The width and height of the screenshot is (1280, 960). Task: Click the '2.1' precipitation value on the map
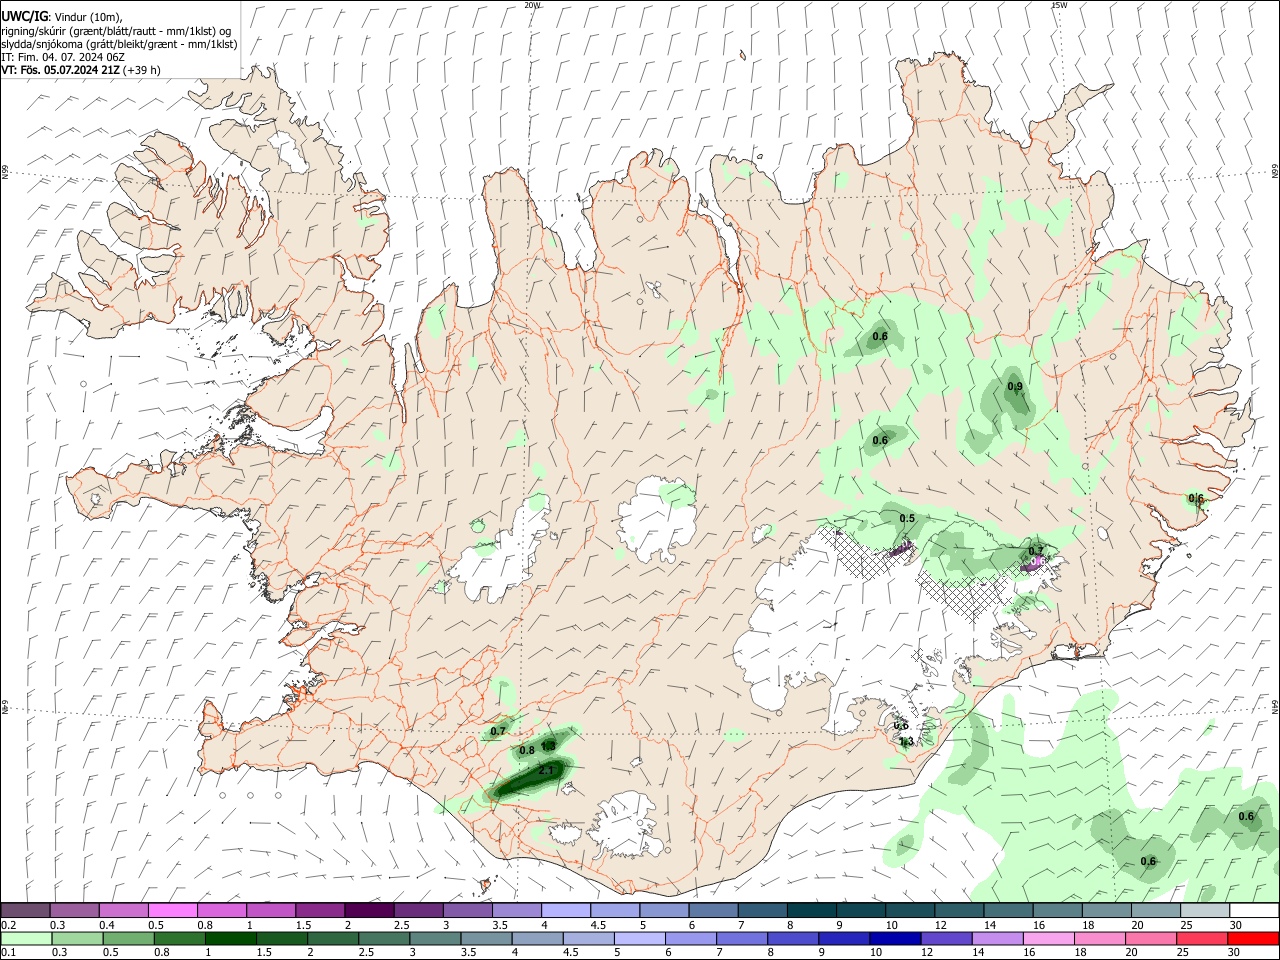pyautogui.click(x=545, y=770)
